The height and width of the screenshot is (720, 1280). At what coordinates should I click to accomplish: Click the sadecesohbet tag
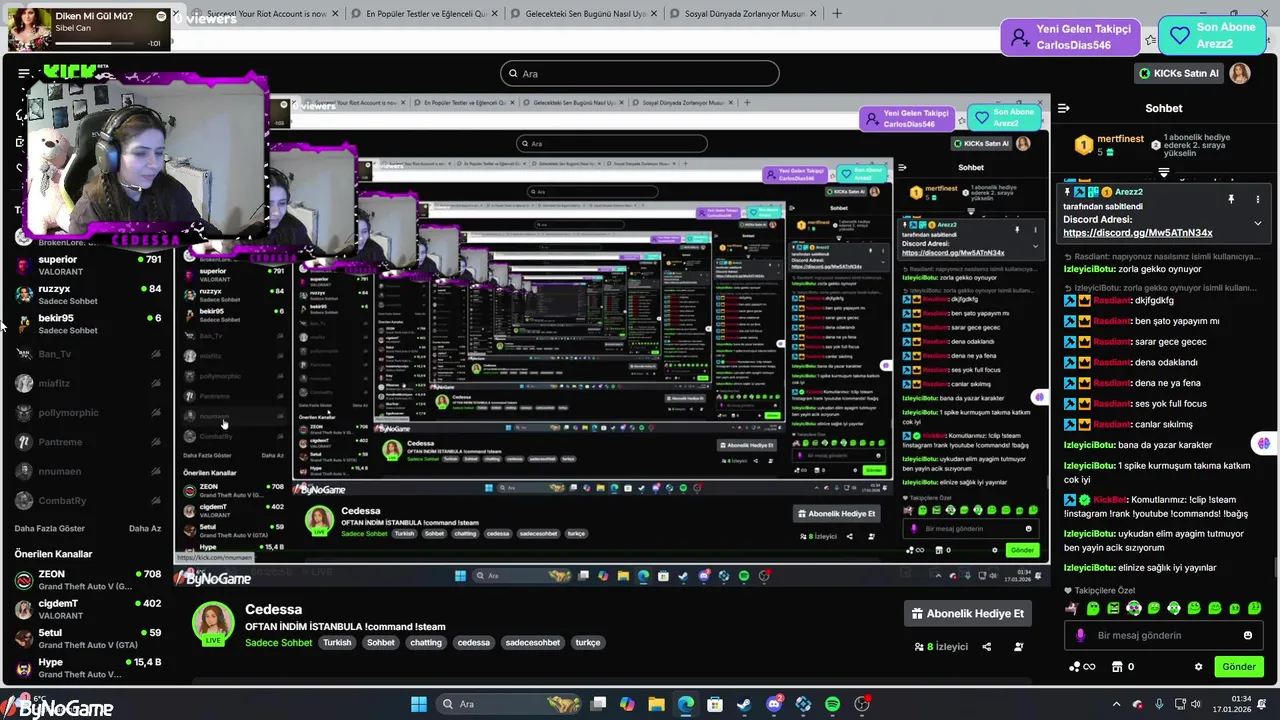tap(532, 642)
